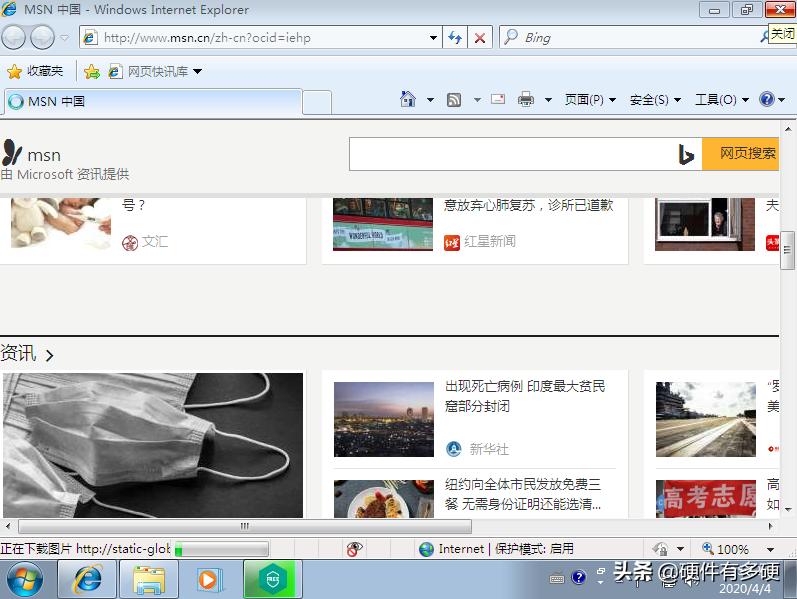The image size is (797, 599).
Task: Expand the 网页快讯库 dropdown arrow
Action: [197, 71]
